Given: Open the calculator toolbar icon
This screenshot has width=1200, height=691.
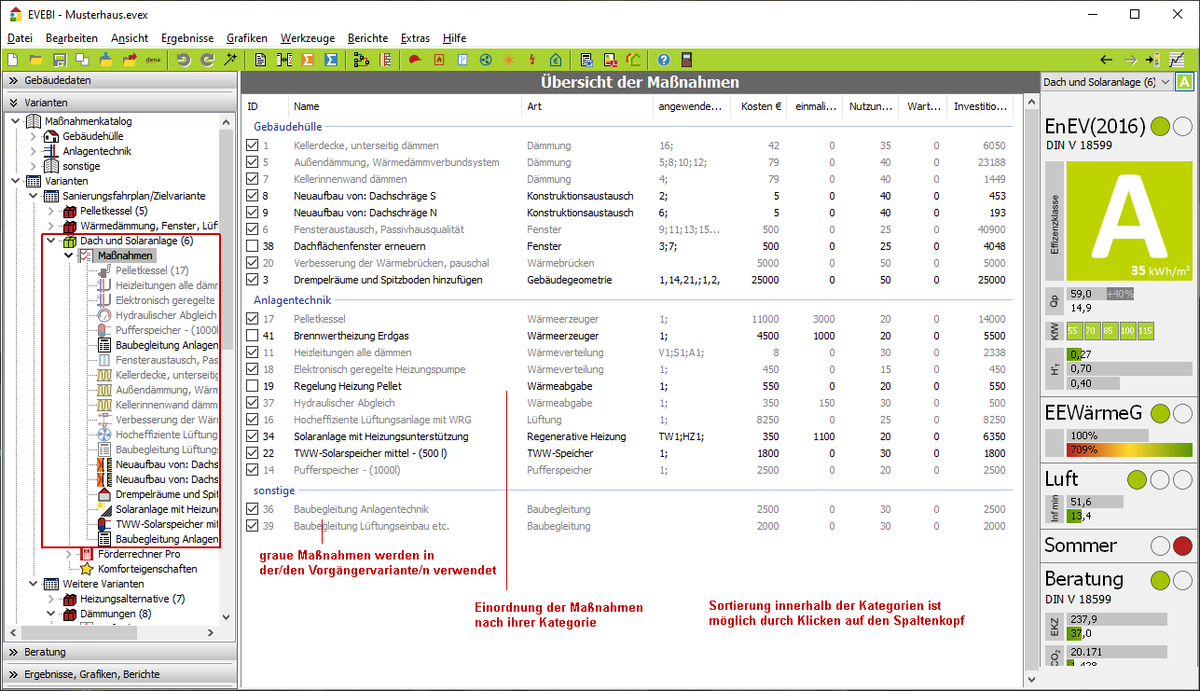Looking at the screenshot, I should [687, 60].
